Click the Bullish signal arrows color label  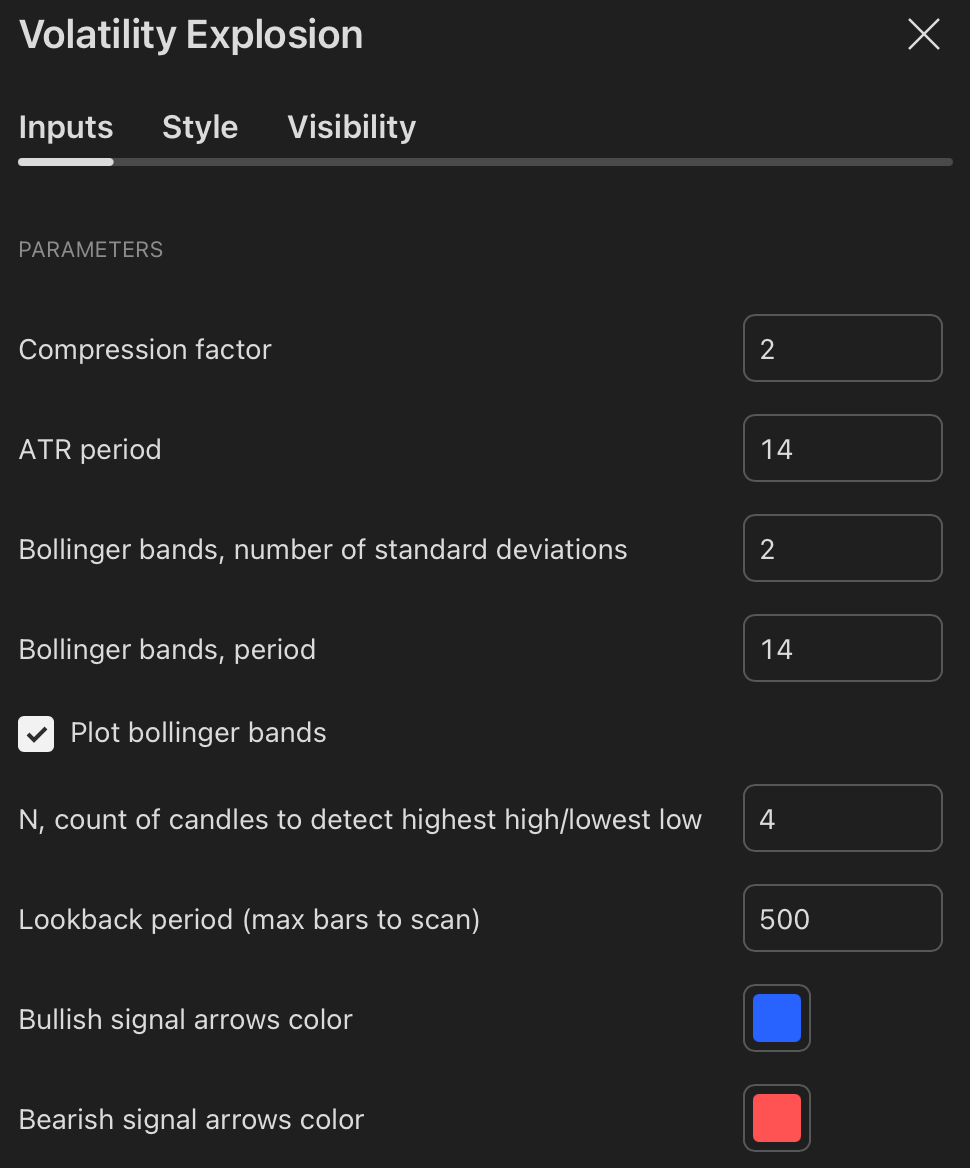[x=186, y=1019]
